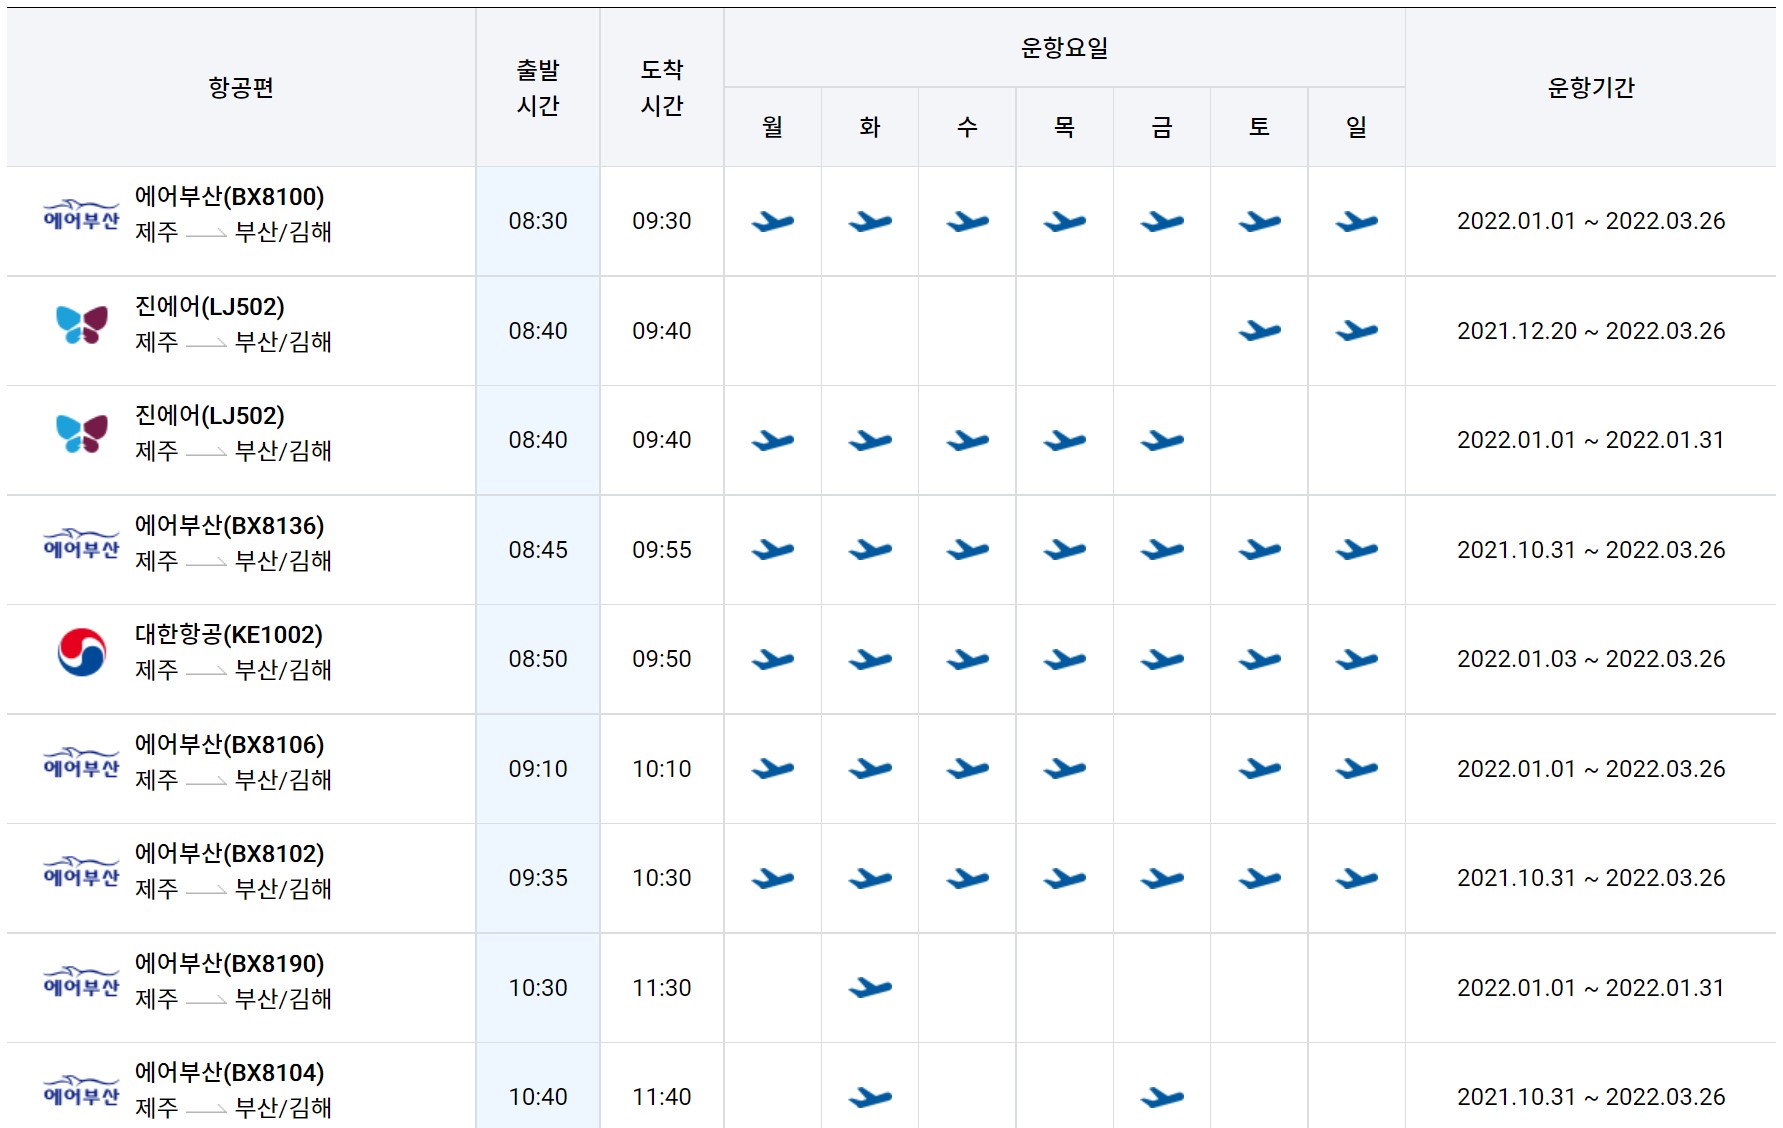This screenshot has height=1128, width=1783.
Task: Click Saturday plane icon for BX8106
Action: click(1259, 768)
